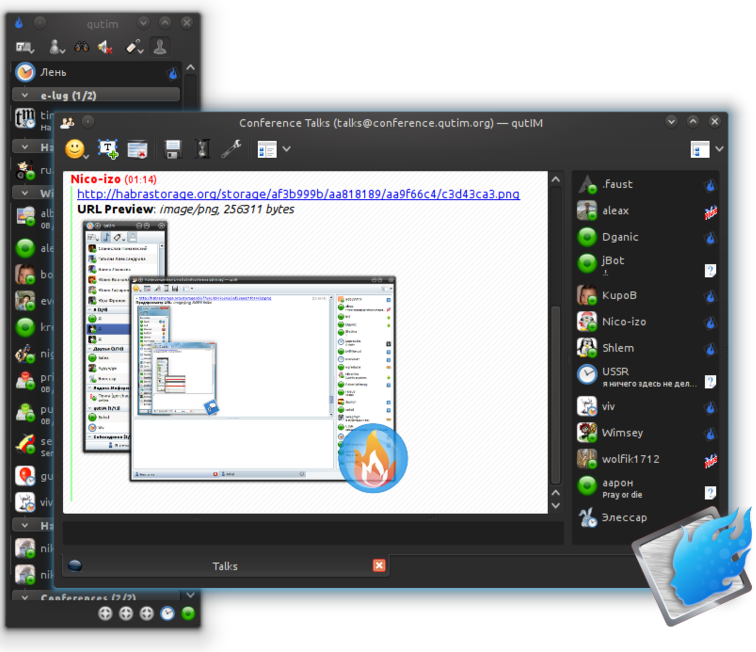Click the client icon beside aleax

pyautogui.click(x=710, y=212)
